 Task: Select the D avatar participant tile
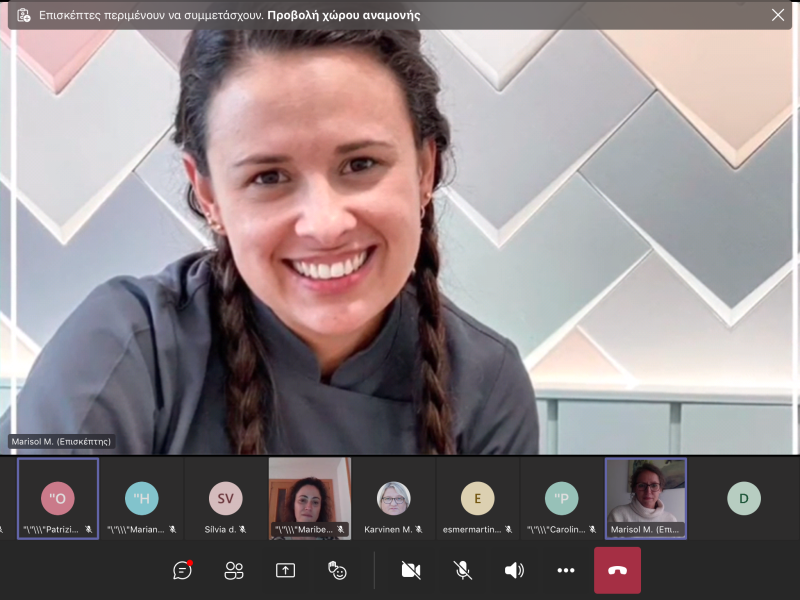click(744, 498)
